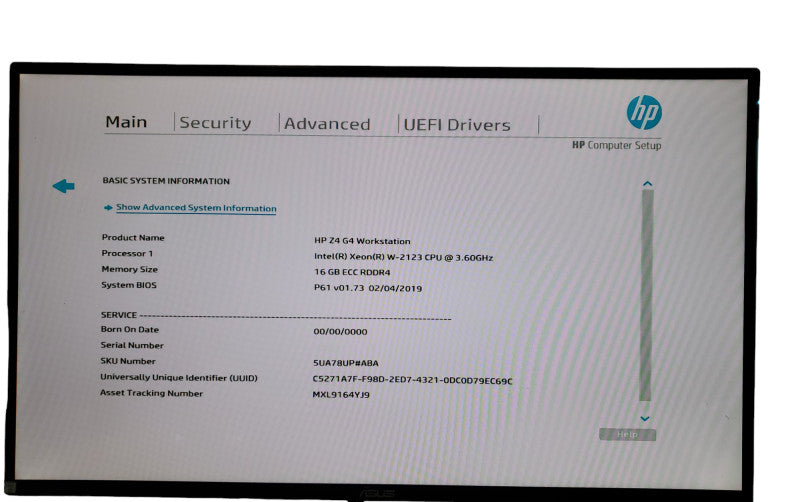Open the Main tab
800x502 pixels.
(126, 122)
